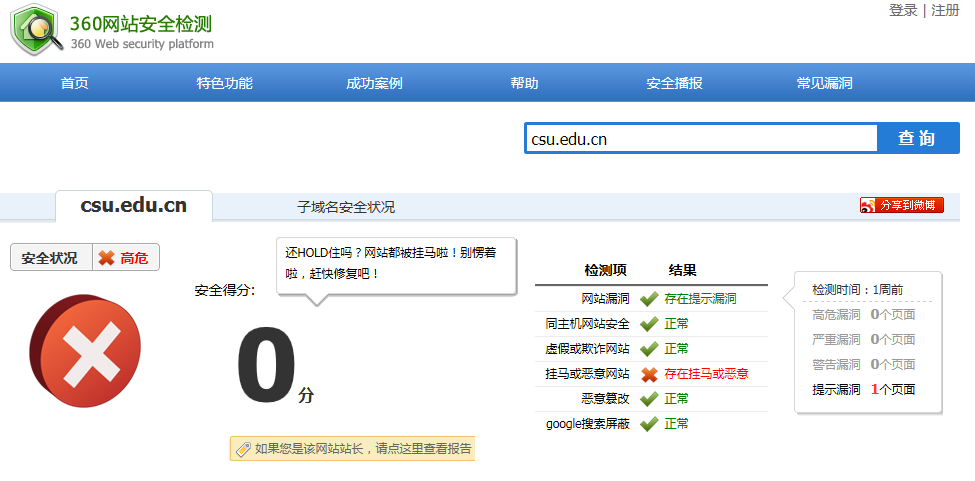Click the Weibo share icon
The image size is (975, 481).
(x=868, y=205)
